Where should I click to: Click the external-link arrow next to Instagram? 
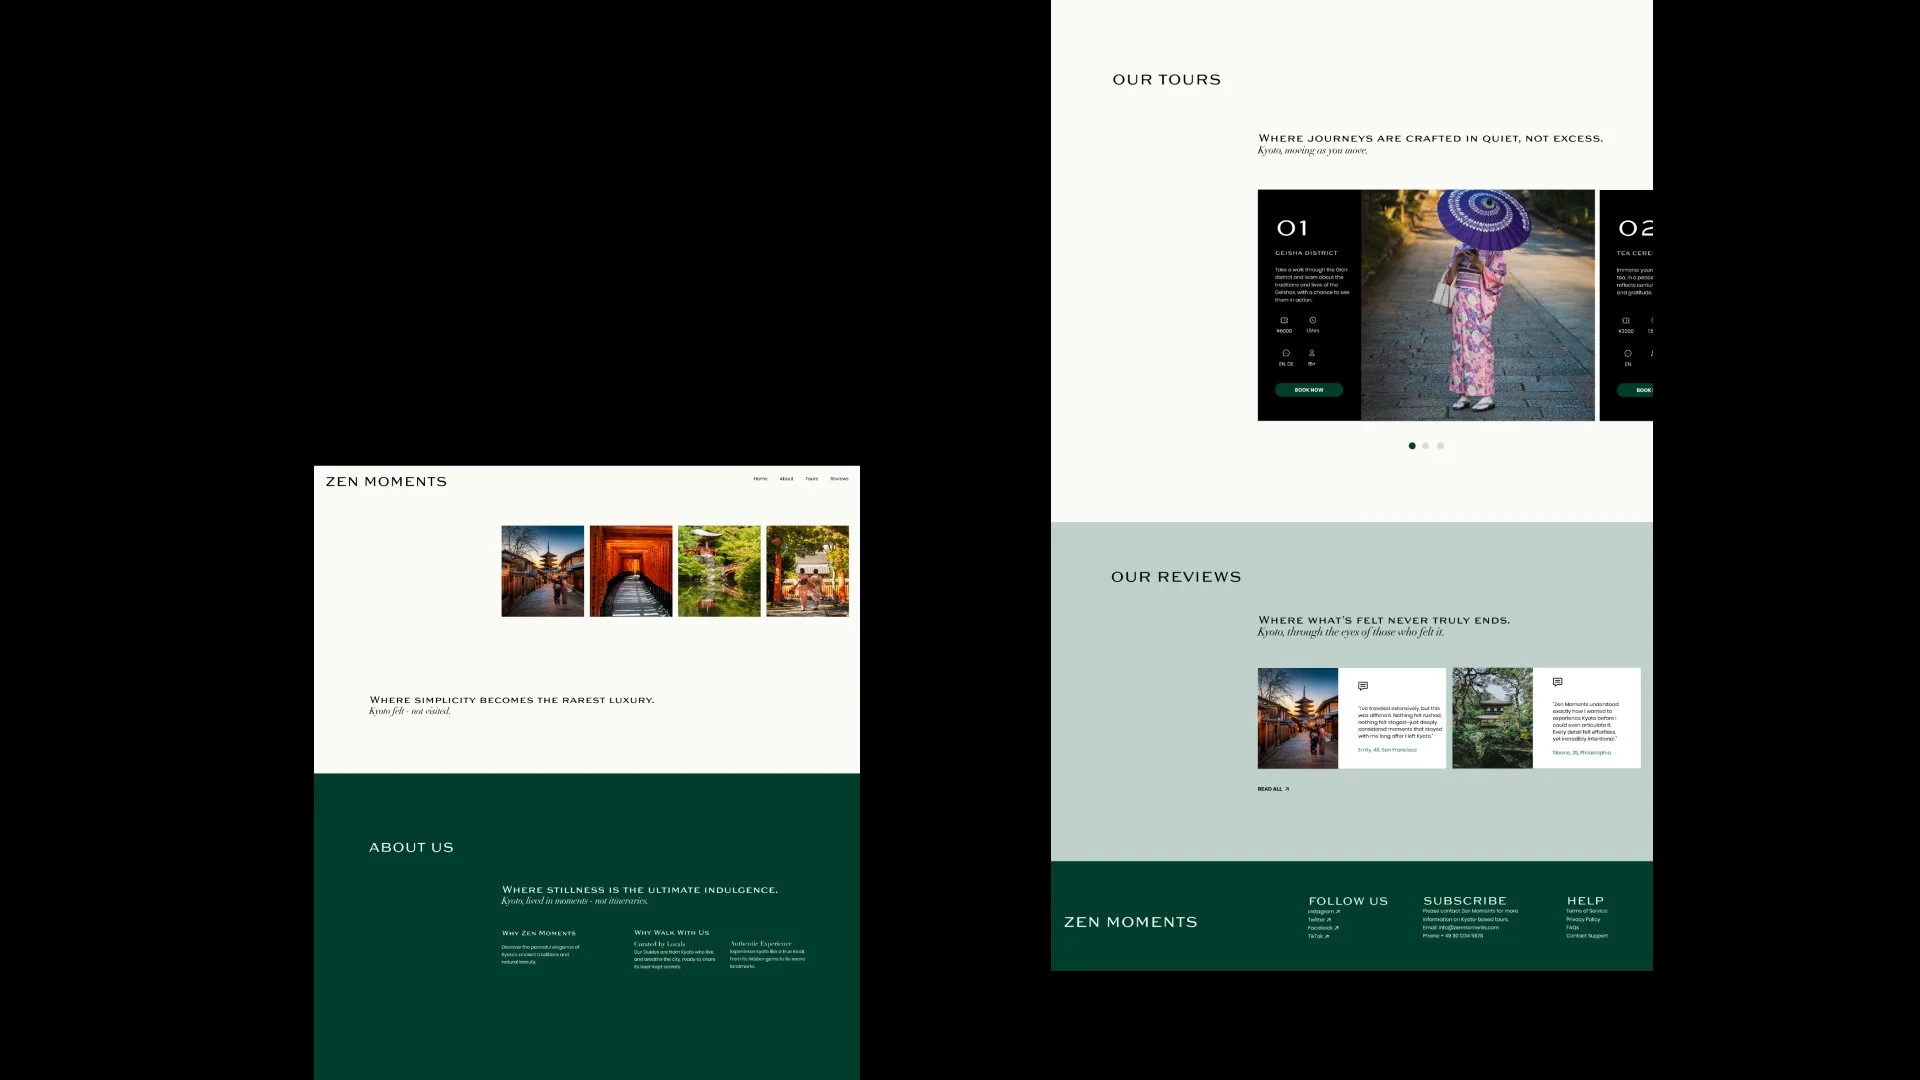[1337, 911]
